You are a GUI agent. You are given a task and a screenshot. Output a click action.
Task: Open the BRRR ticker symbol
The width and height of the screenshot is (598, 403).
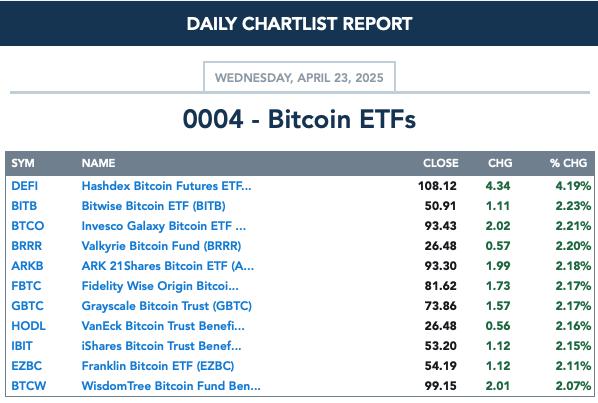26,246
